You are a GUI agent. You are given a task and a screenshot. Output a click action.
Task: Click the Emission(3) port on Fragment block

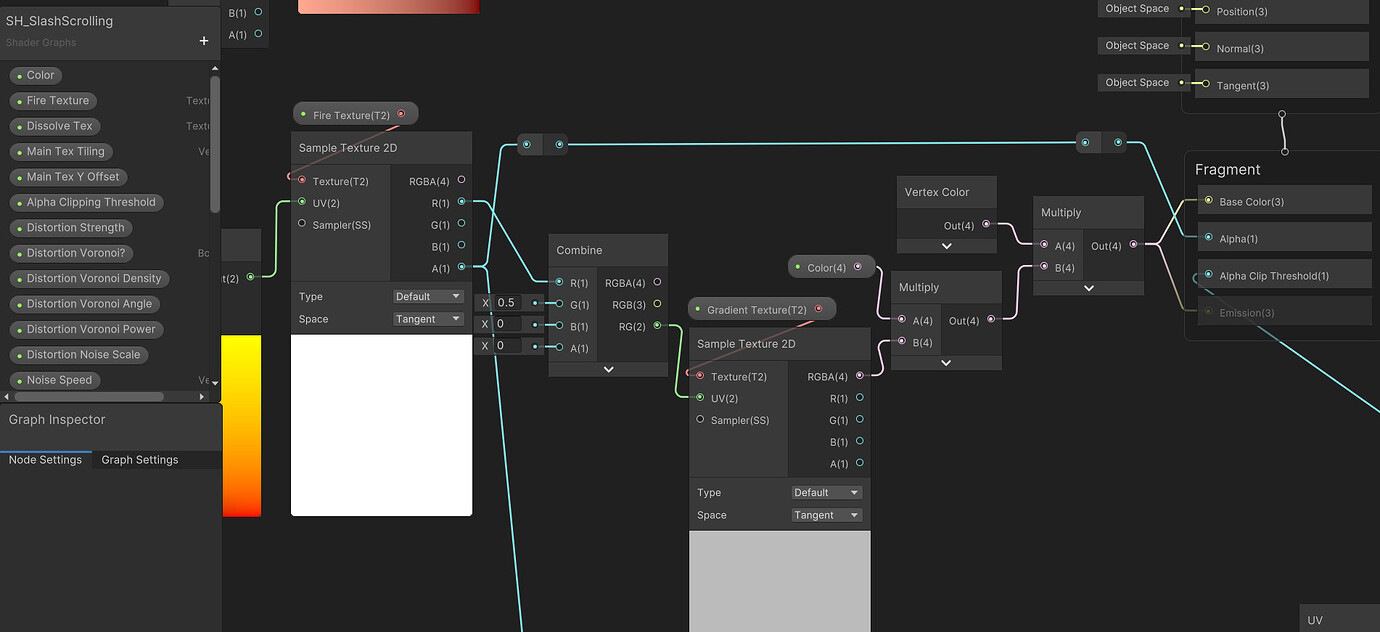click(1209, 311)
